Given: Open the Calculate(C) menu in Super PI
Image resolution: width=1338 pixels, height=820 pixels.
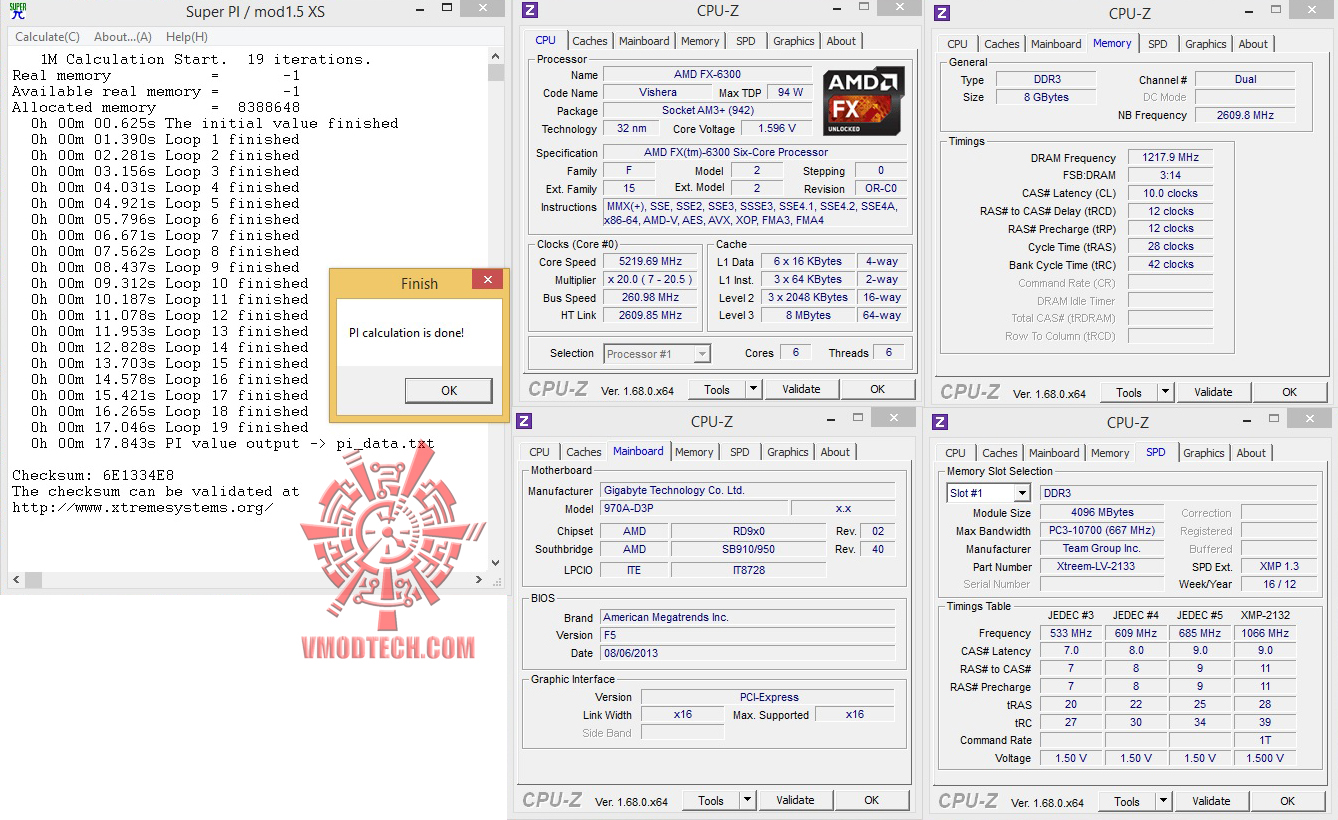Looking at the screenshot, I should click(47, 37).
